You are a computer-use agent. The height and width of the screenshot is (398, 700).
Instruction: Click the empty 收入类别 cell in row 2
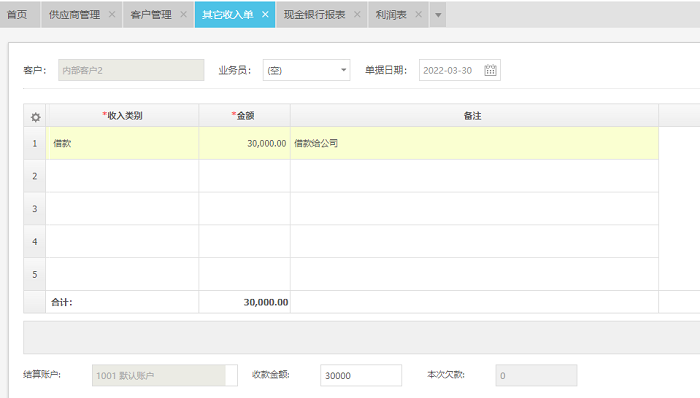[x=122, y=176]
